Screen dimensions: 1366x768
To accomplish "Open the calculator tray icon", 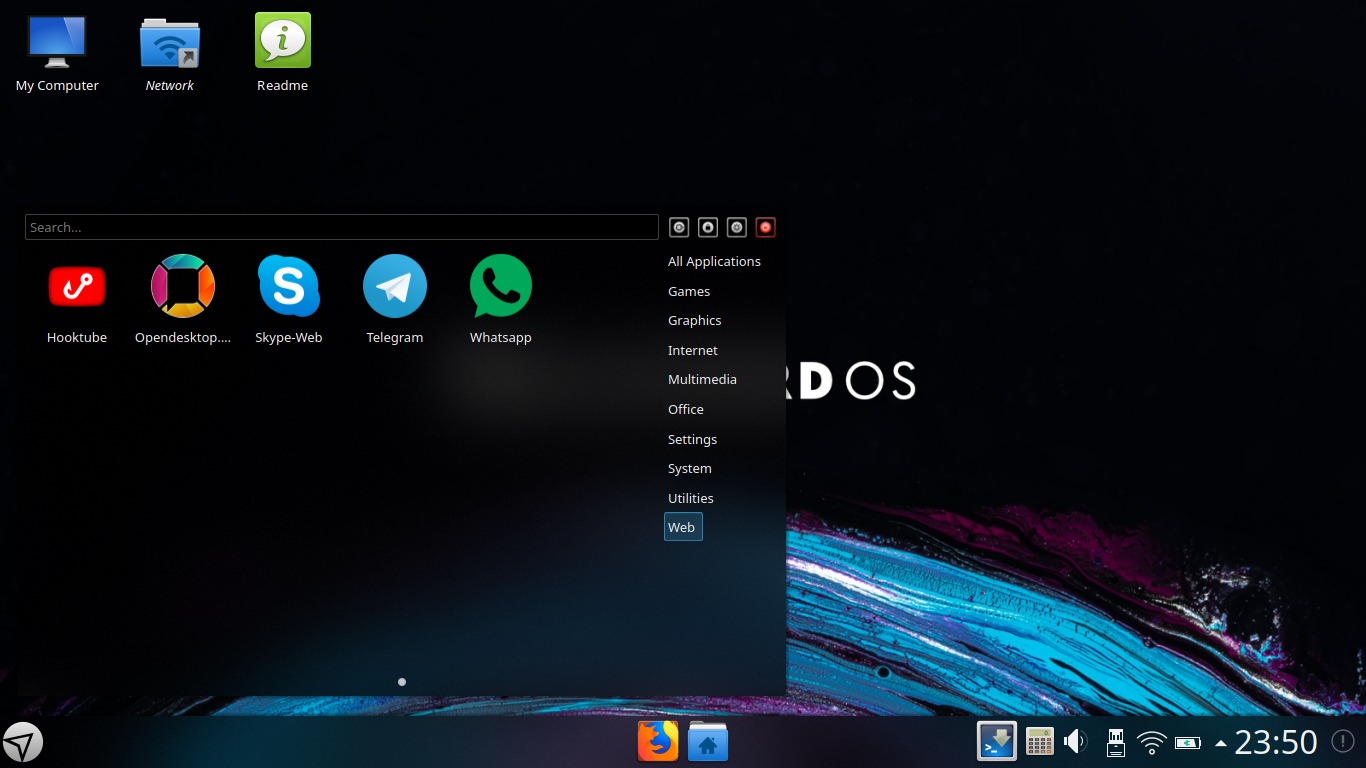I will point(1040,742).
